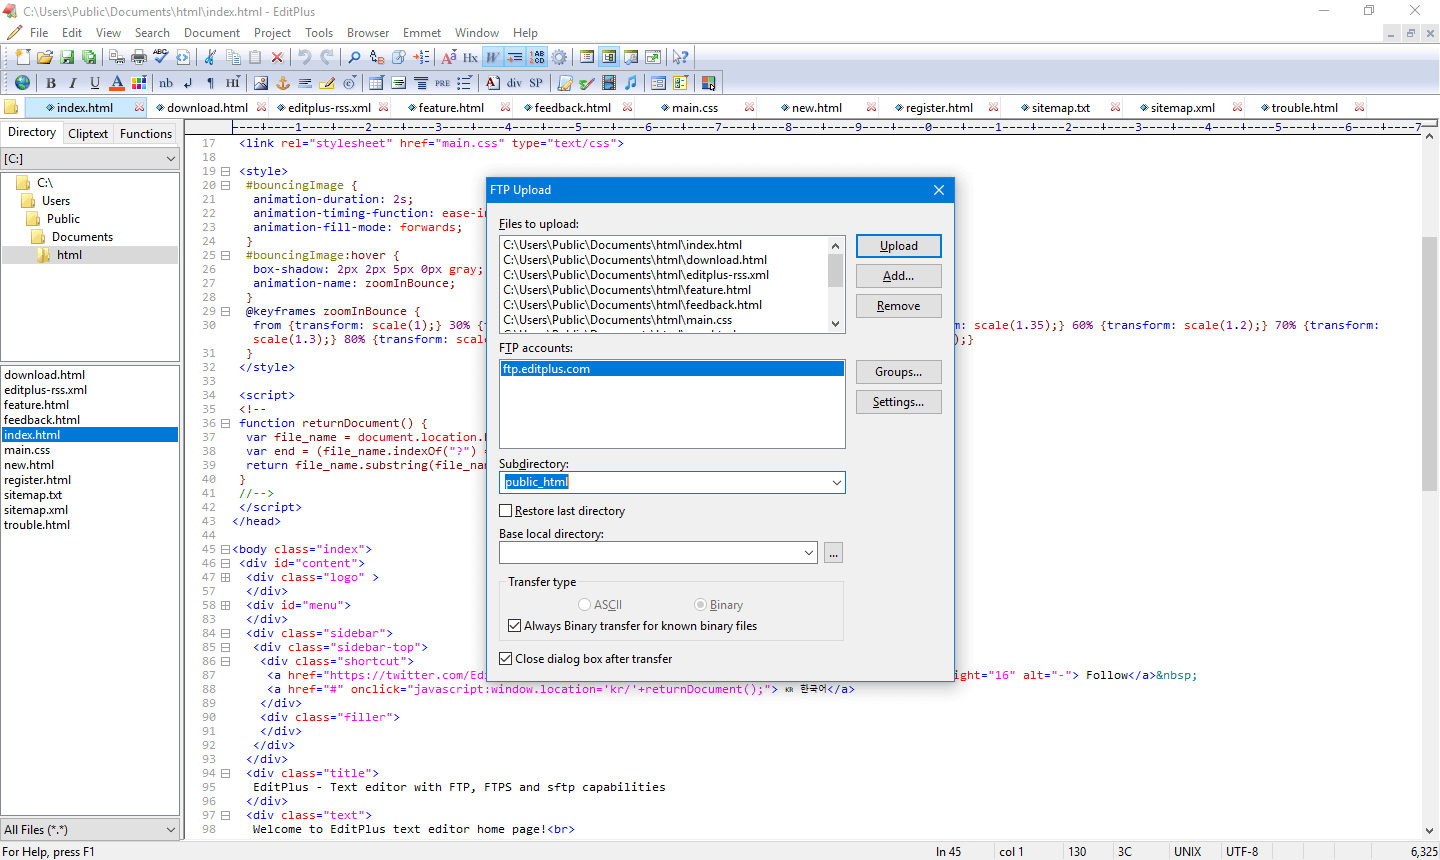Apply underline with the U icon

pos(95,83)
